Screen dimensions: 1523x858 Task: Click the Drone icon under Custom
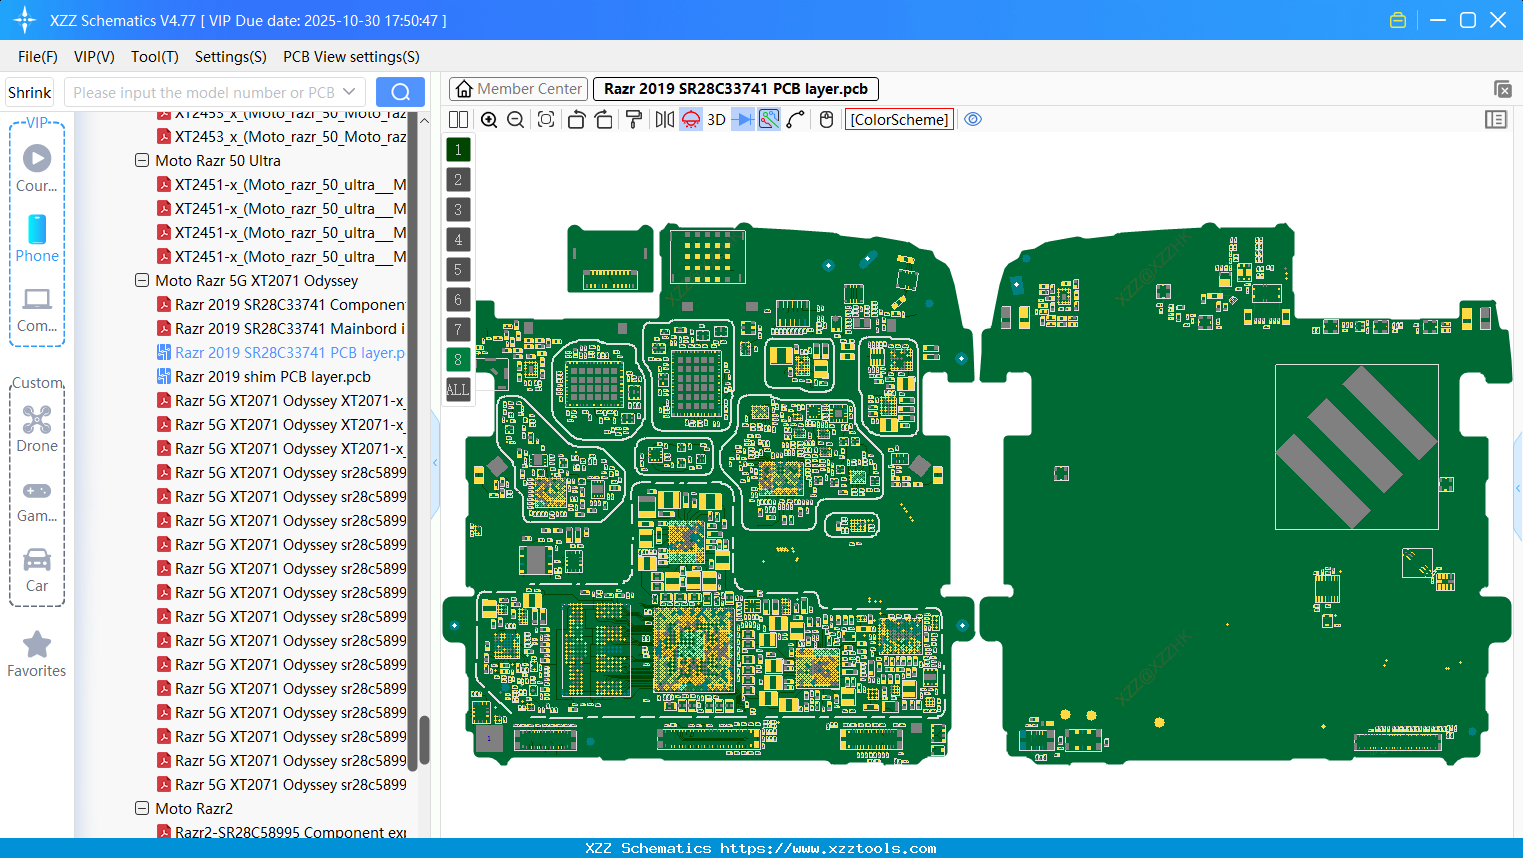[x=37, y=420]
